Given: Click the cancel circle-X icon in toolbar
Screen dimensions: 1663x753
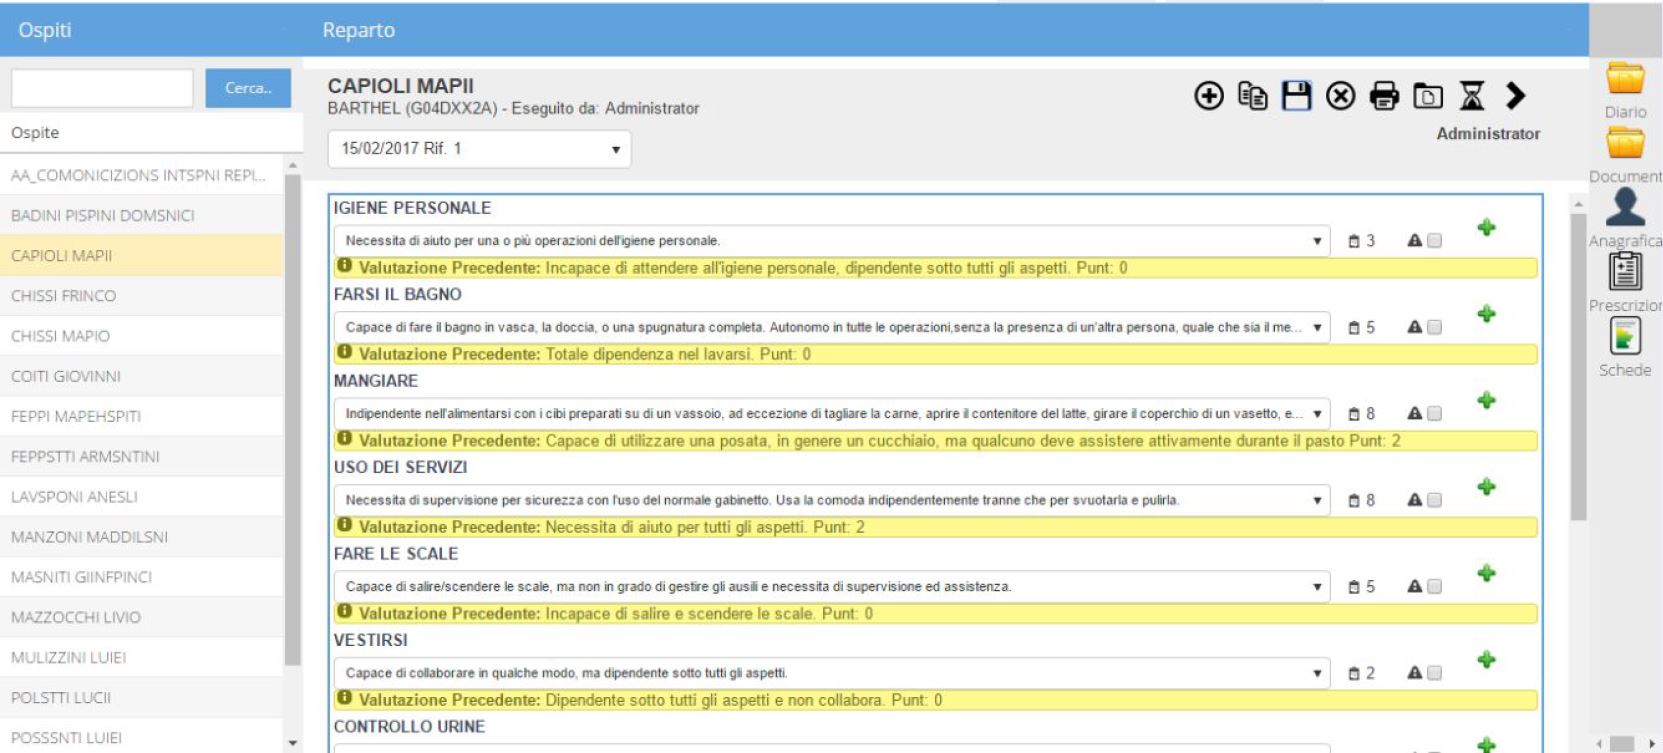Looking at the screenshot, I should pyautogui.click(x=1340, y=96).
